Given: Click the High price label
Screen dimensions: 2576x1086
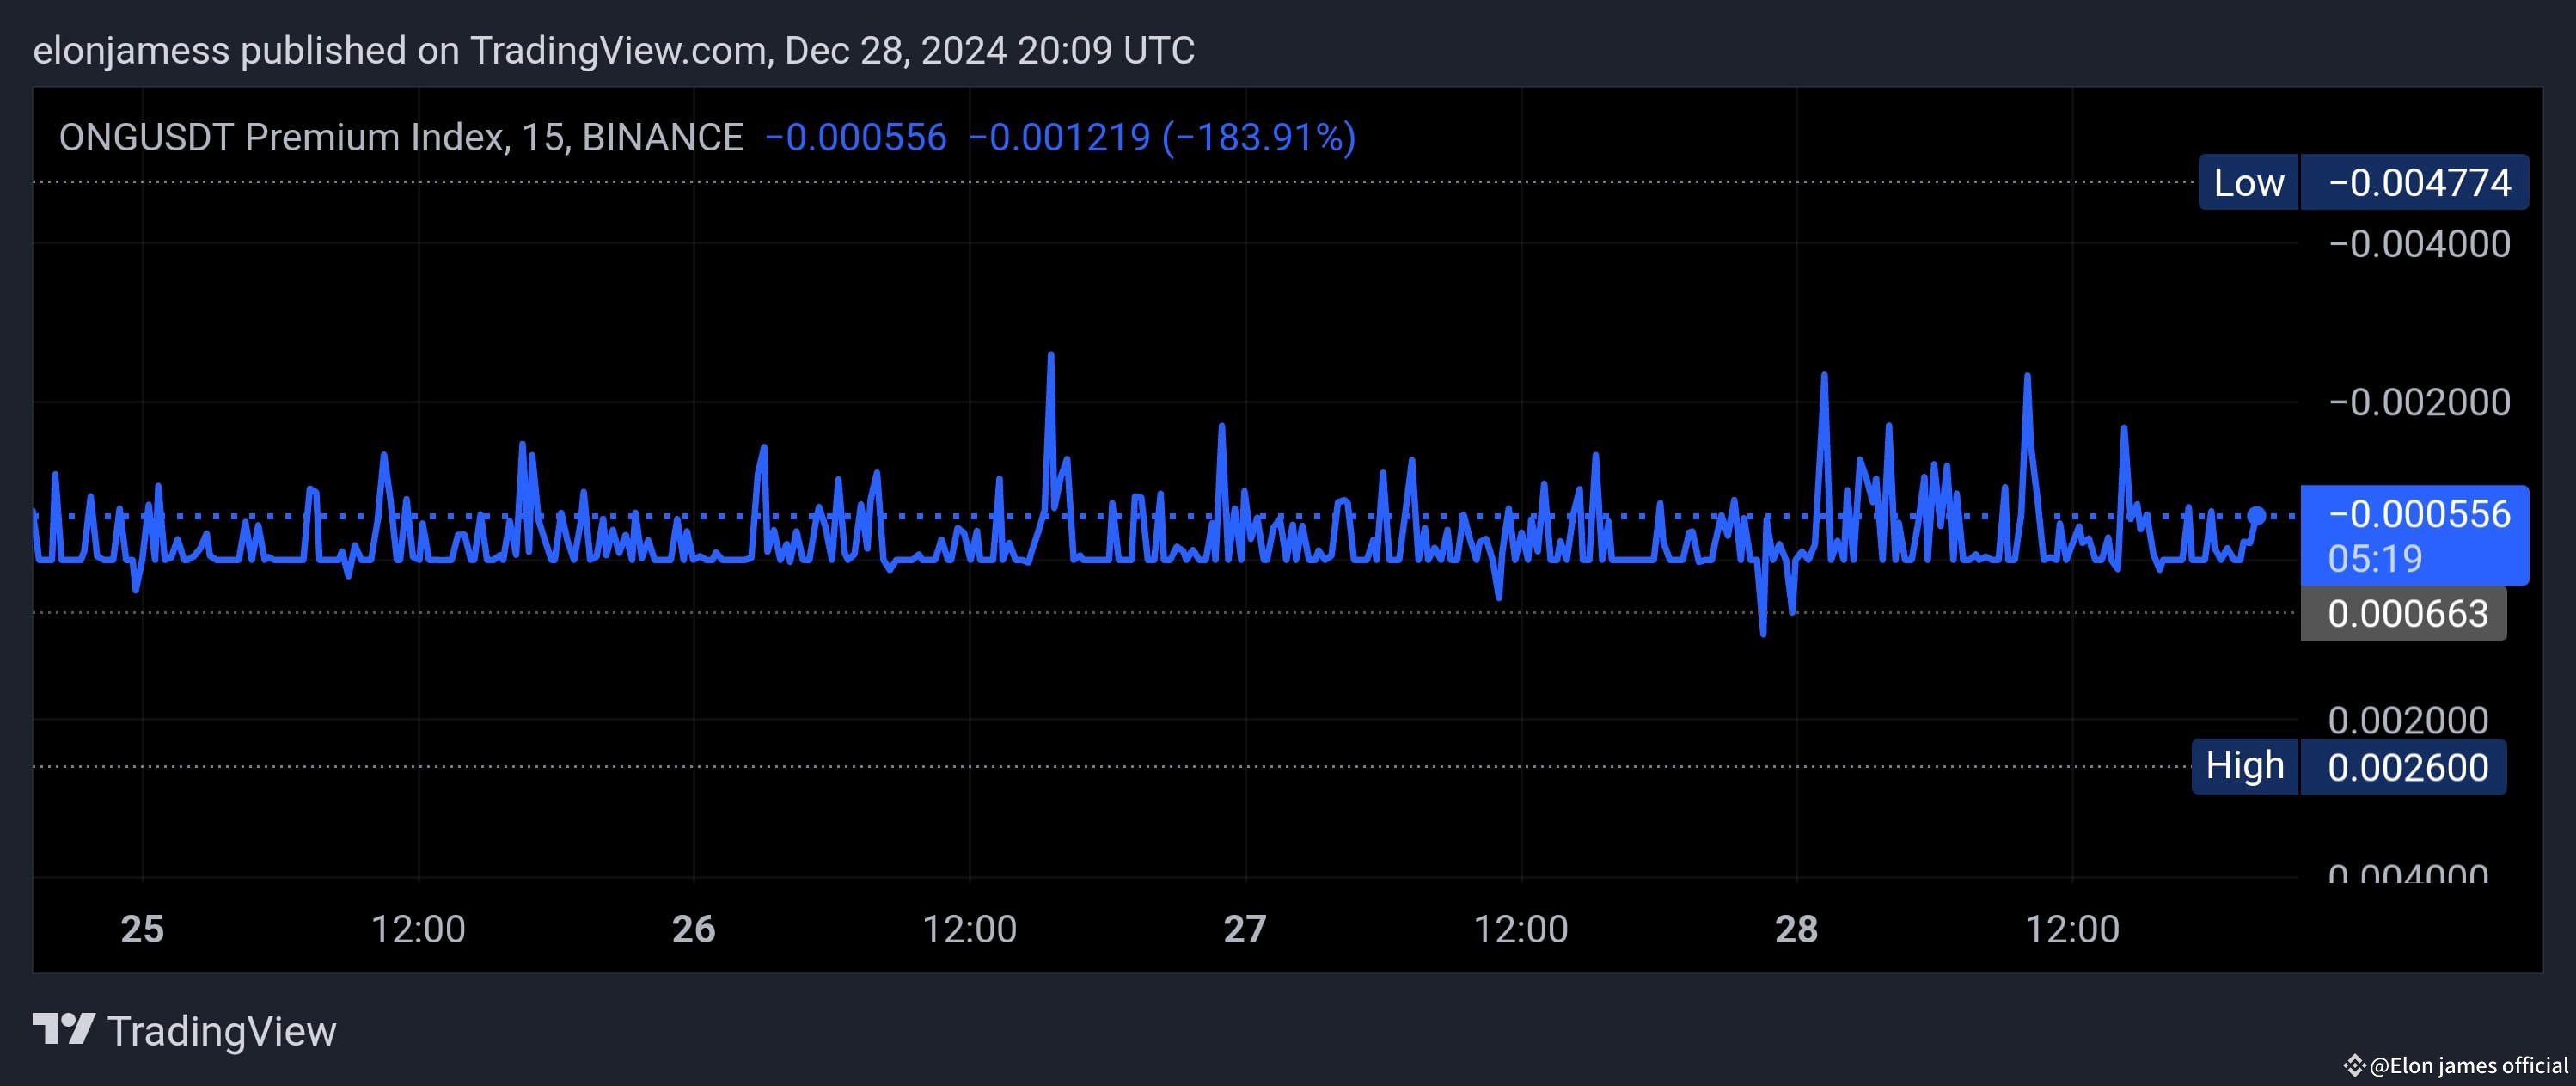Looking at the screenshot, I should pos(2245,766).
